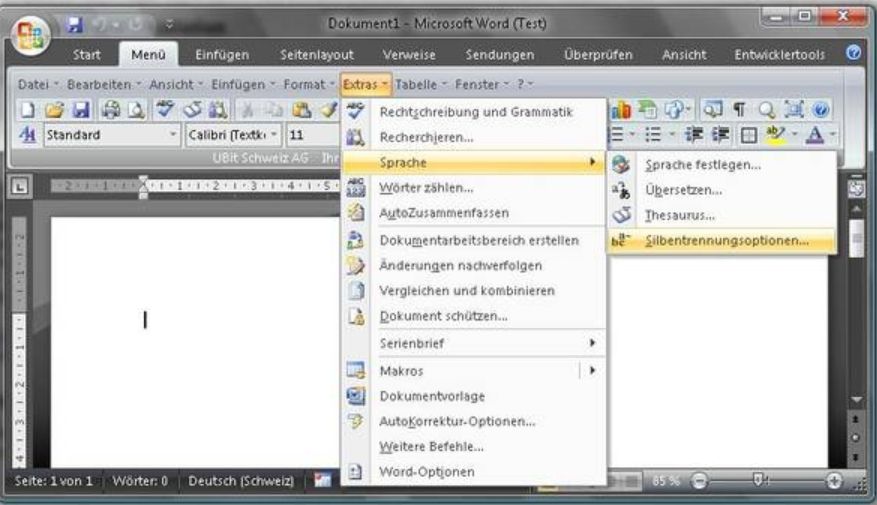Expand the Makros submenu arrow
The width and height of the screenshot is (877, 505).
click(x=592, y=371)
